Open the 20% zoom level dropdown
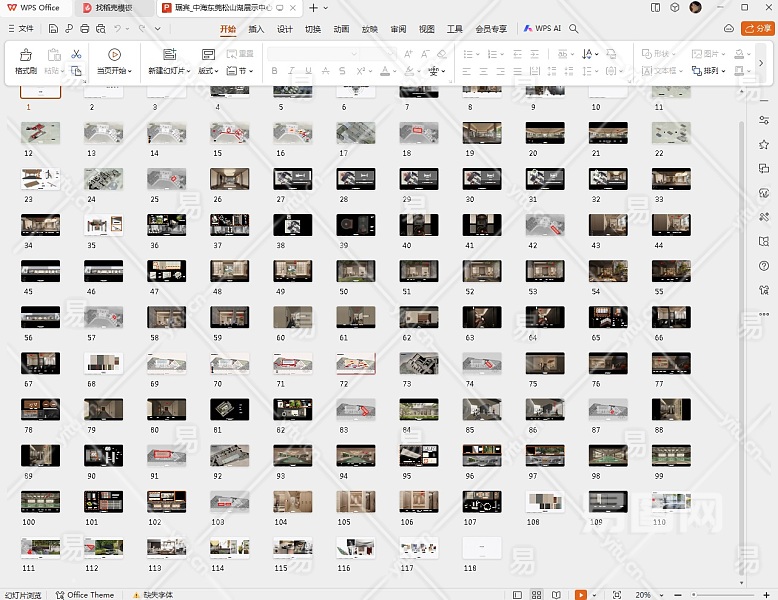Viewport: 778px width, 600px height. (x=650, y=594)
